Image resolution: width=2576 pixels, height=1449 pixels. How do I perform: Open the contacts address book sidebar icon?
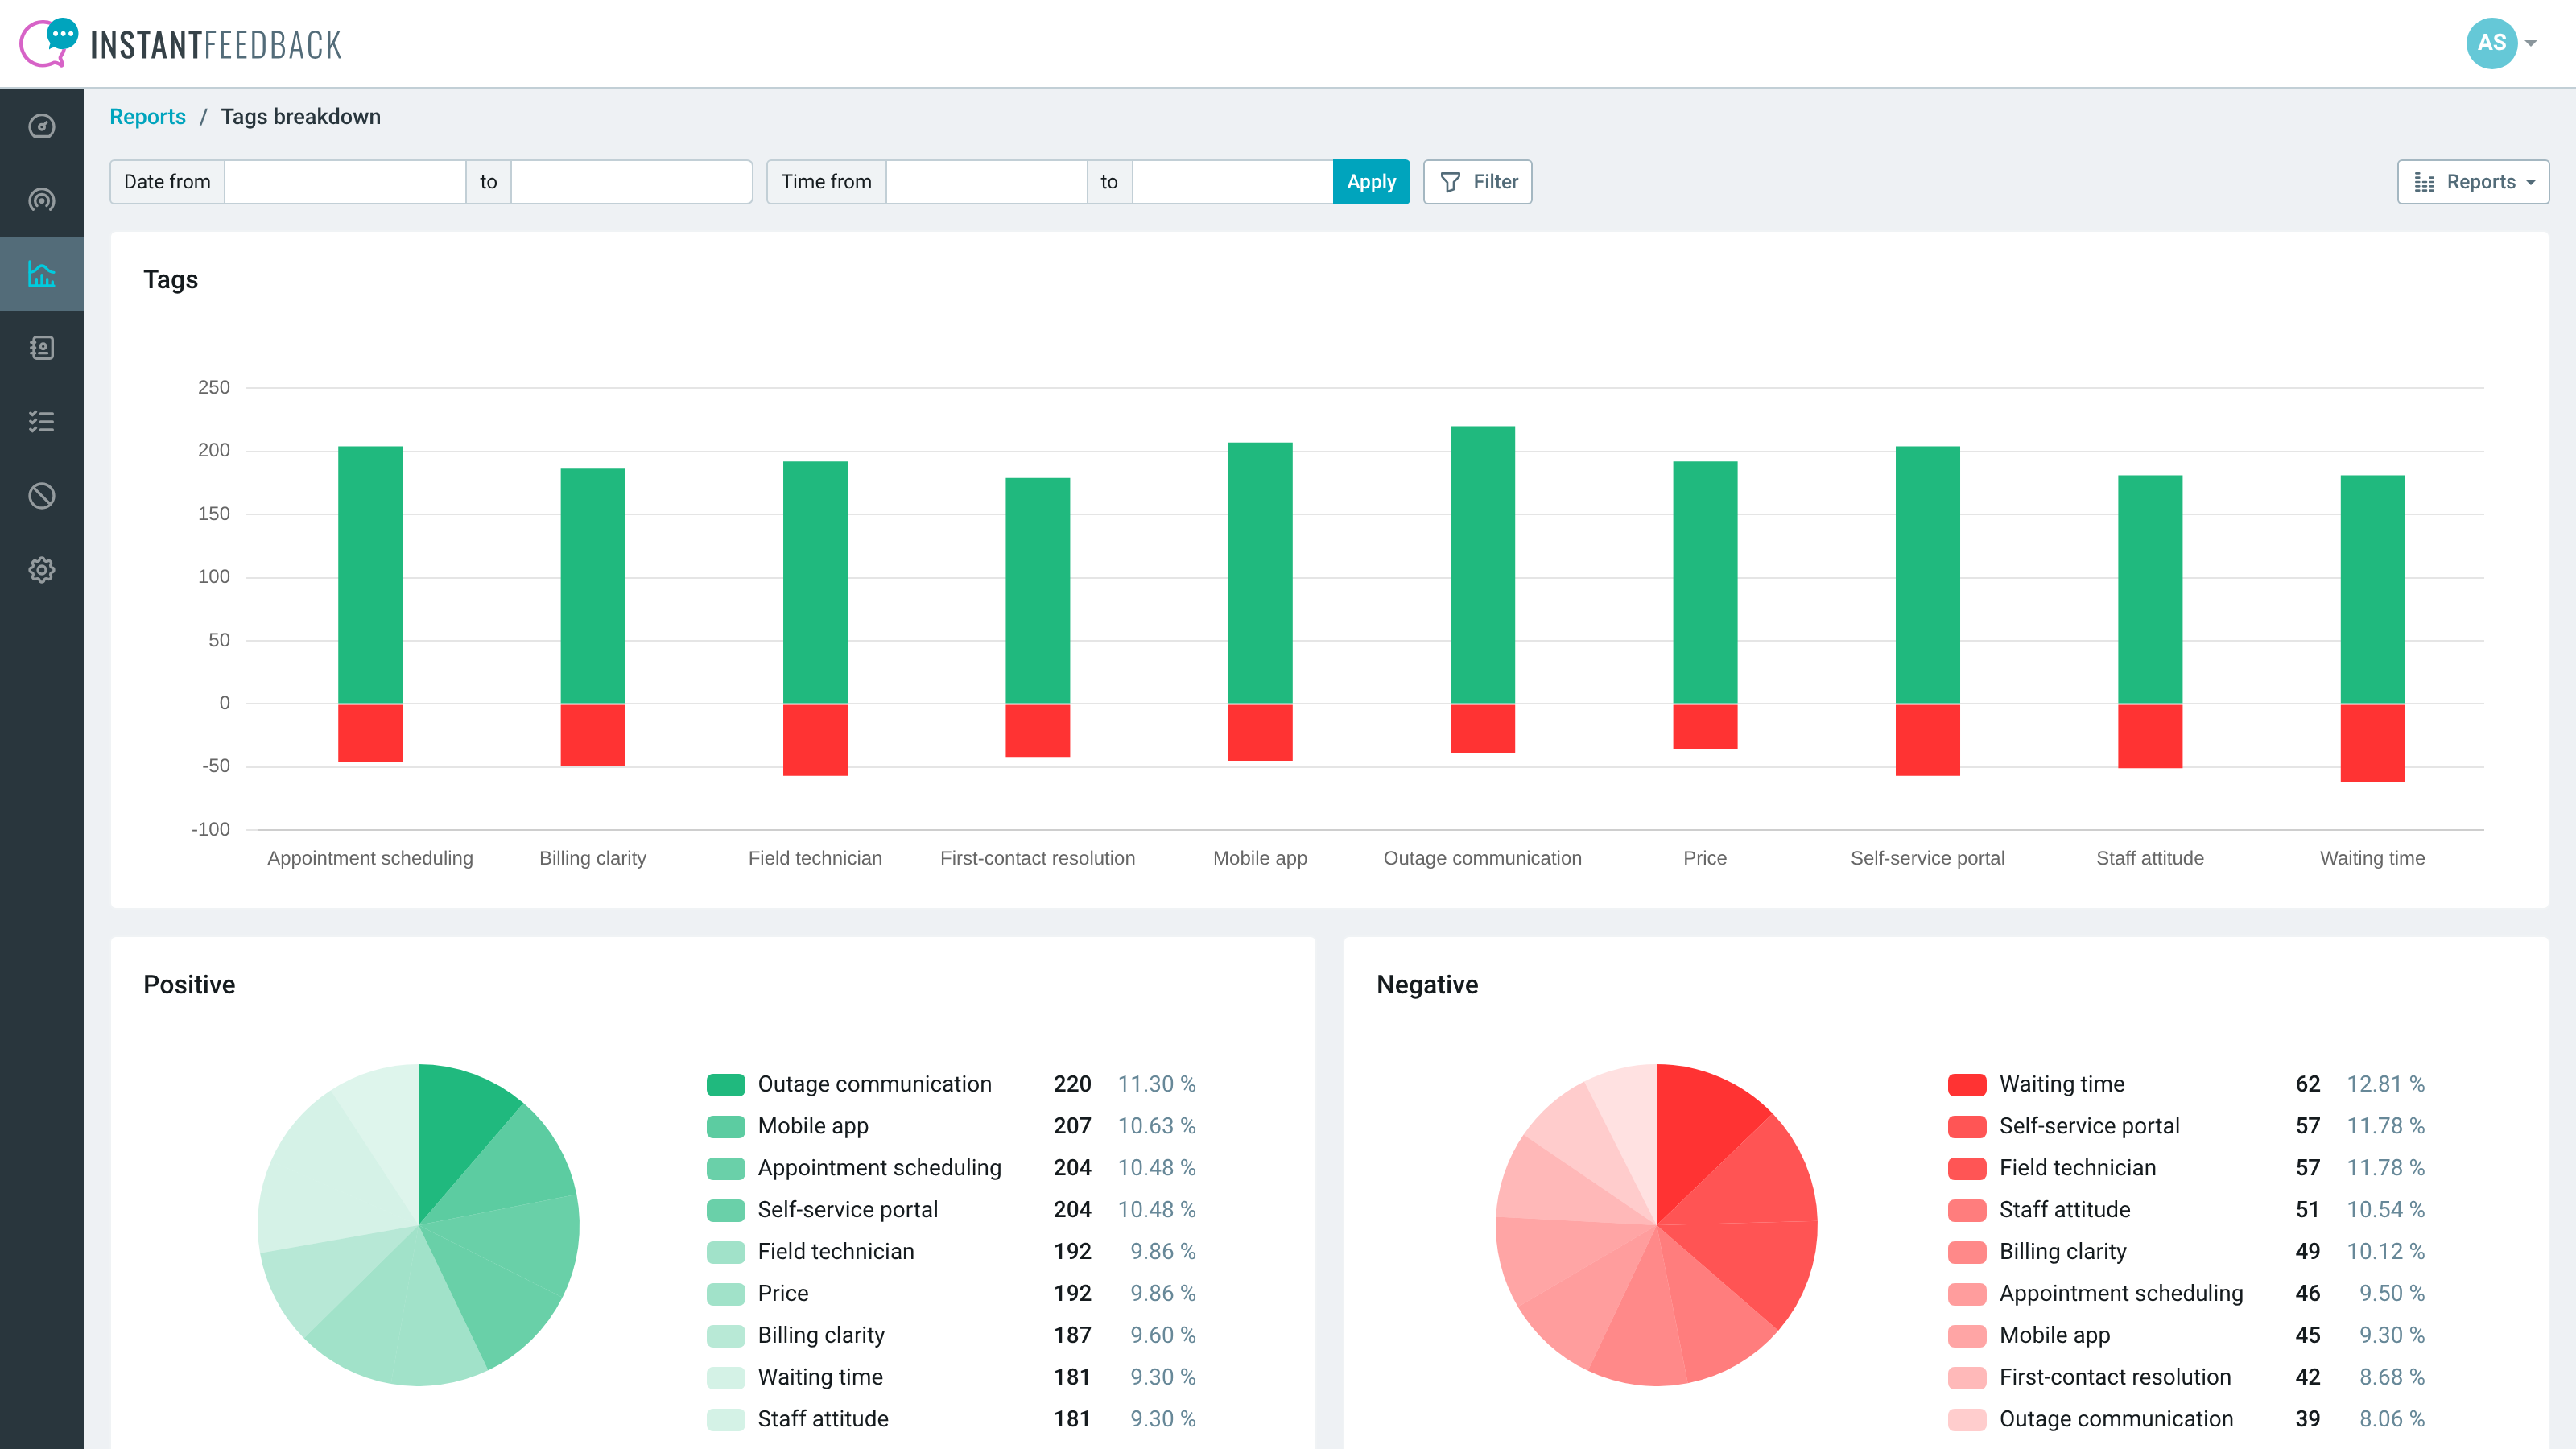41,348
